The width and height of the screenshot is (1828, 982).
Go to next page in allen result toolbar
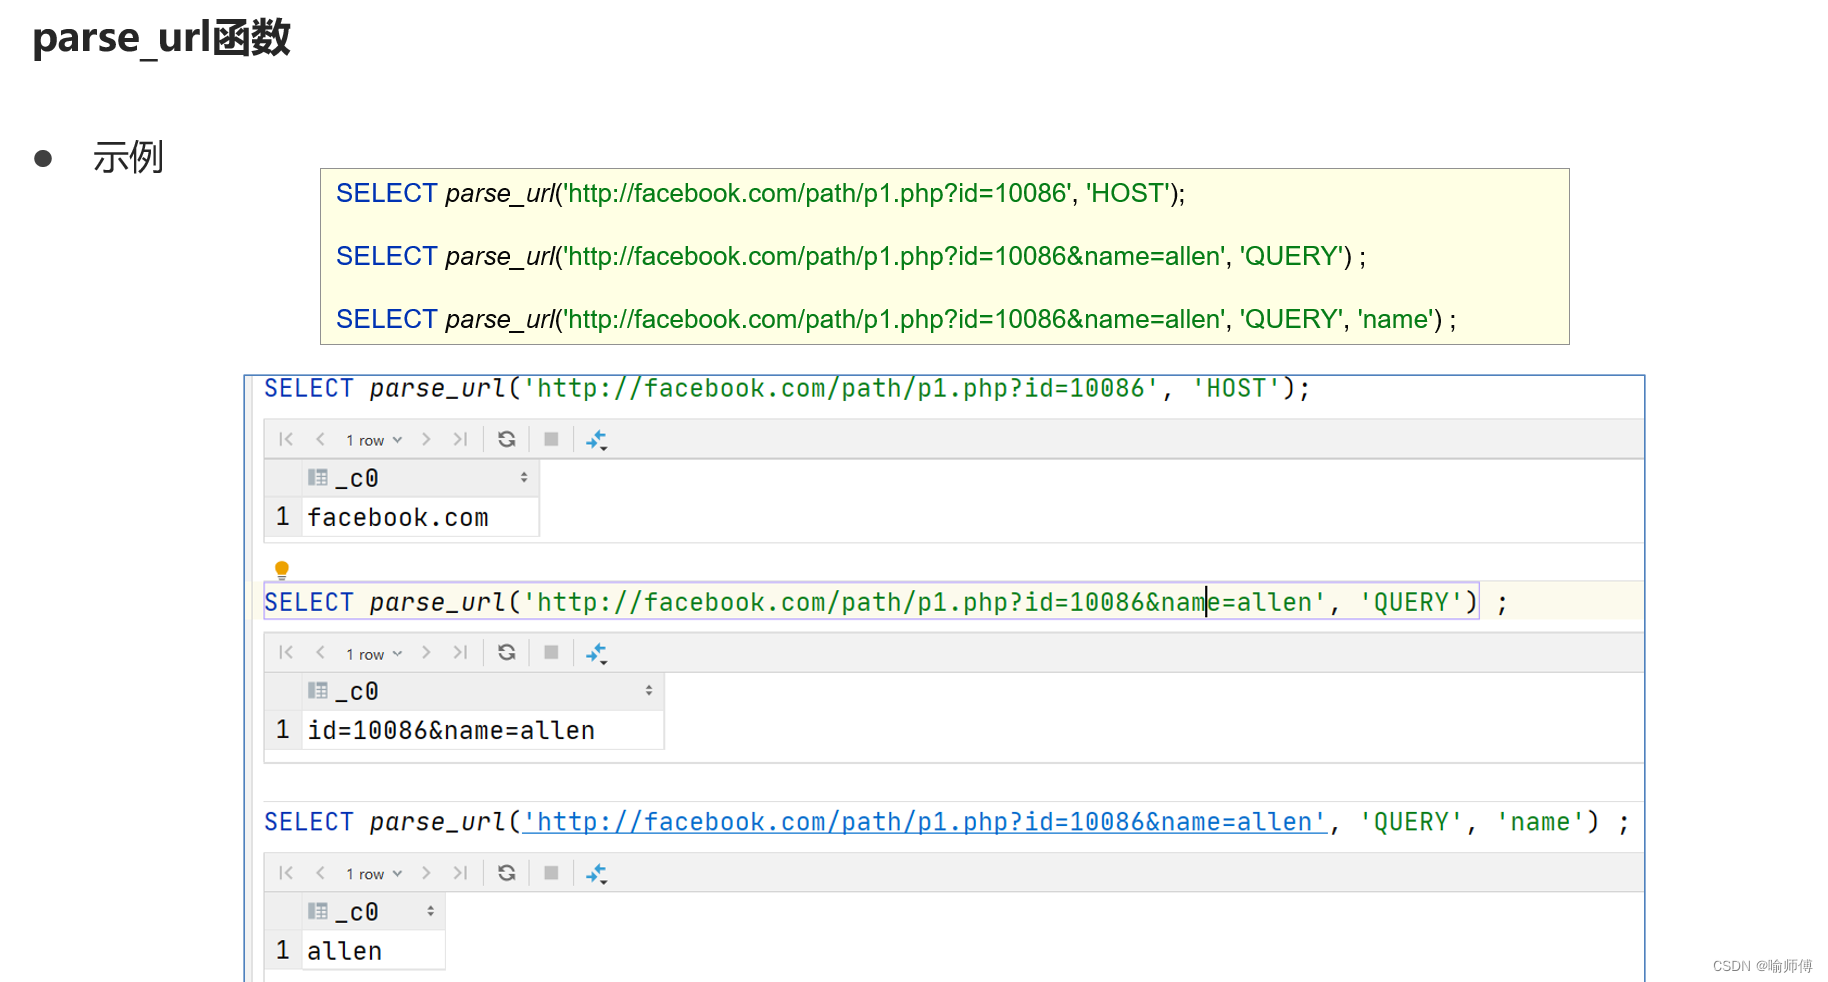point(426,873)
